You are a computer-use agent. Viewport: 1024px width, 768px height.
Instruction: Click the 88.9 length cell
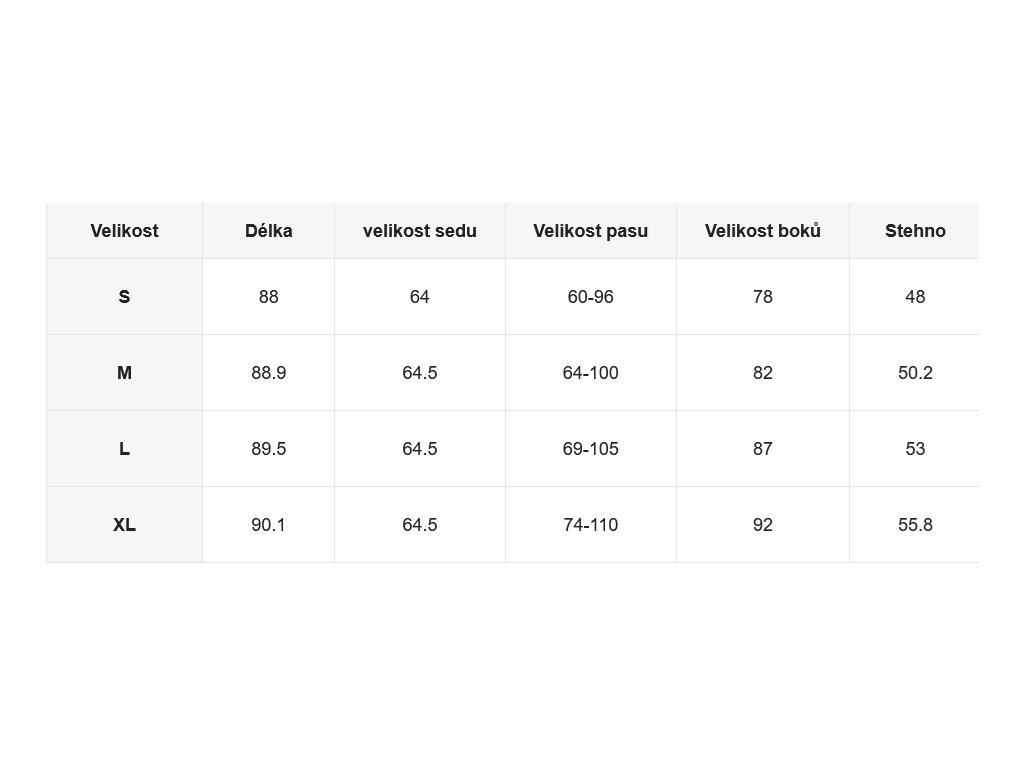click(x=268, y=373)
